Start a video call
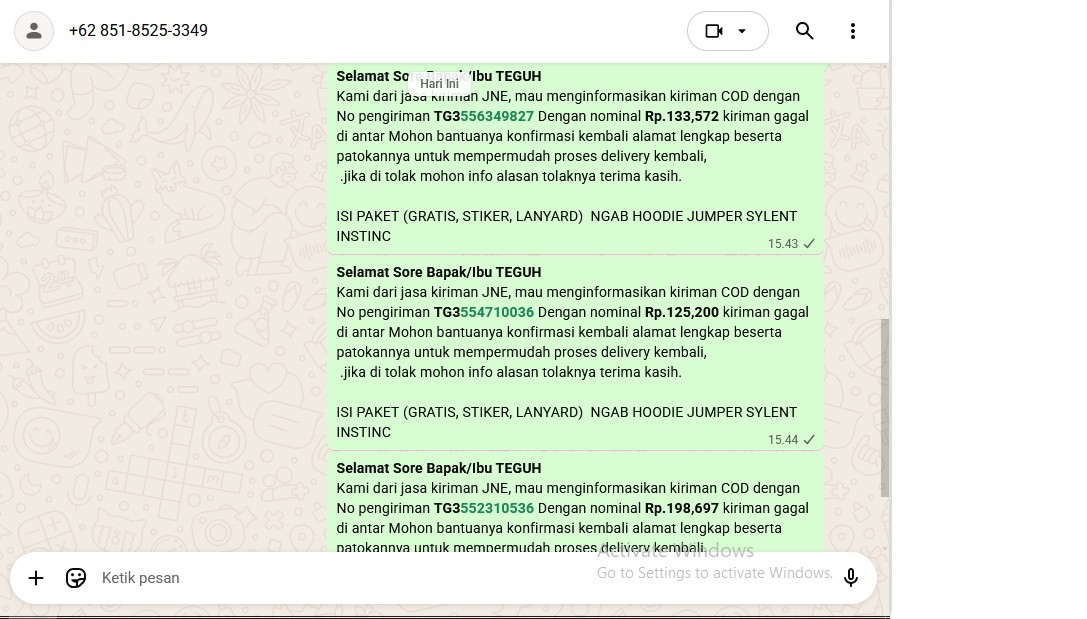The height and width of the screenshot is (619, 1087). (714, 31)
